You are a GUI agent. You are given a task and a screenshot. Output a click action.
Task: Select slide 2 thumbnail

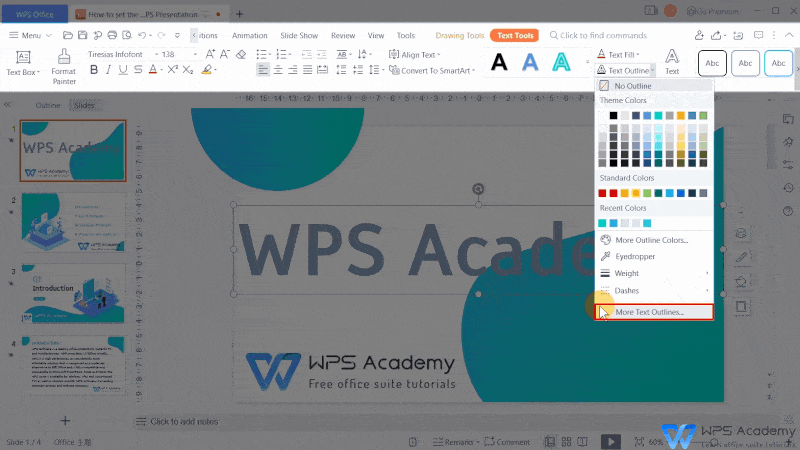(x=73, y=222)
